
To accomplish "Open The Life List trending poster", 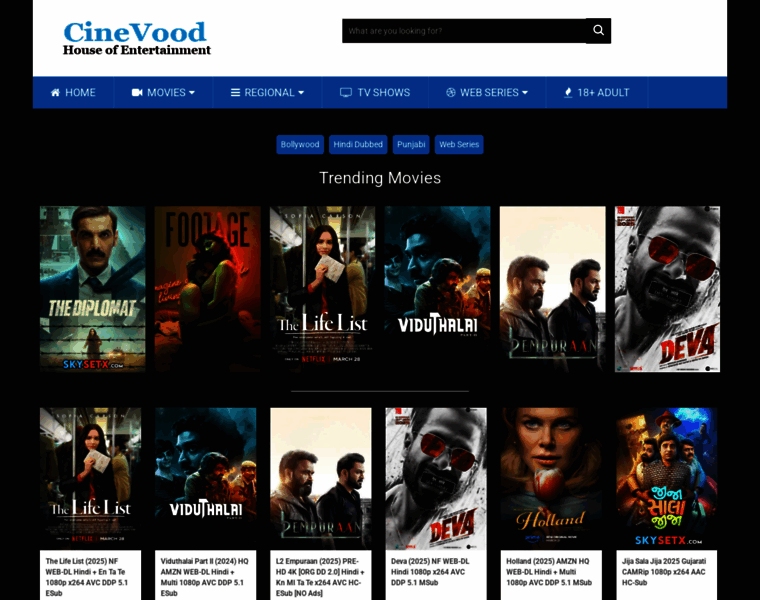I will point(322,289).
